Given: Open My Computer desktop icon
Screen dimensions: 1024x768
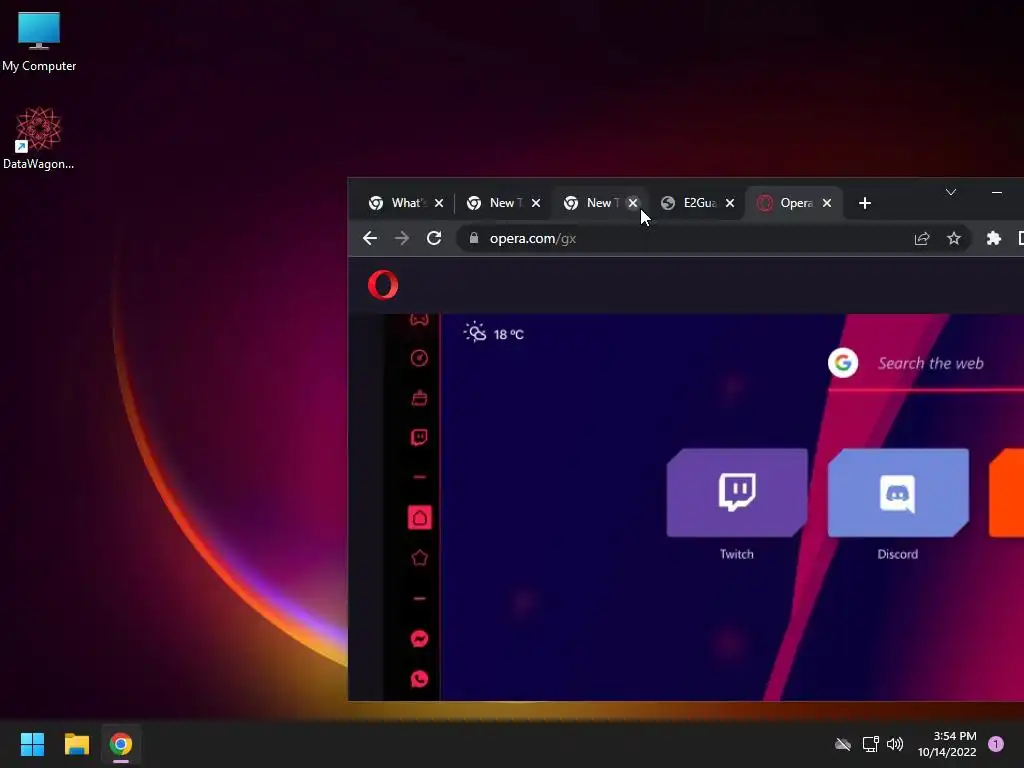Looking at the screenshot, I should pos(39,41).
